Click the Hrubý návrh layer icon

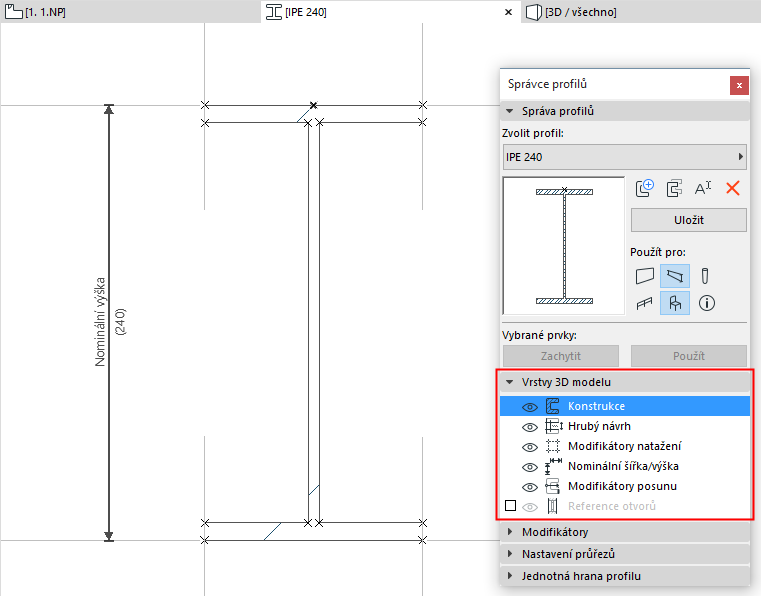click(x=554, y=426)
